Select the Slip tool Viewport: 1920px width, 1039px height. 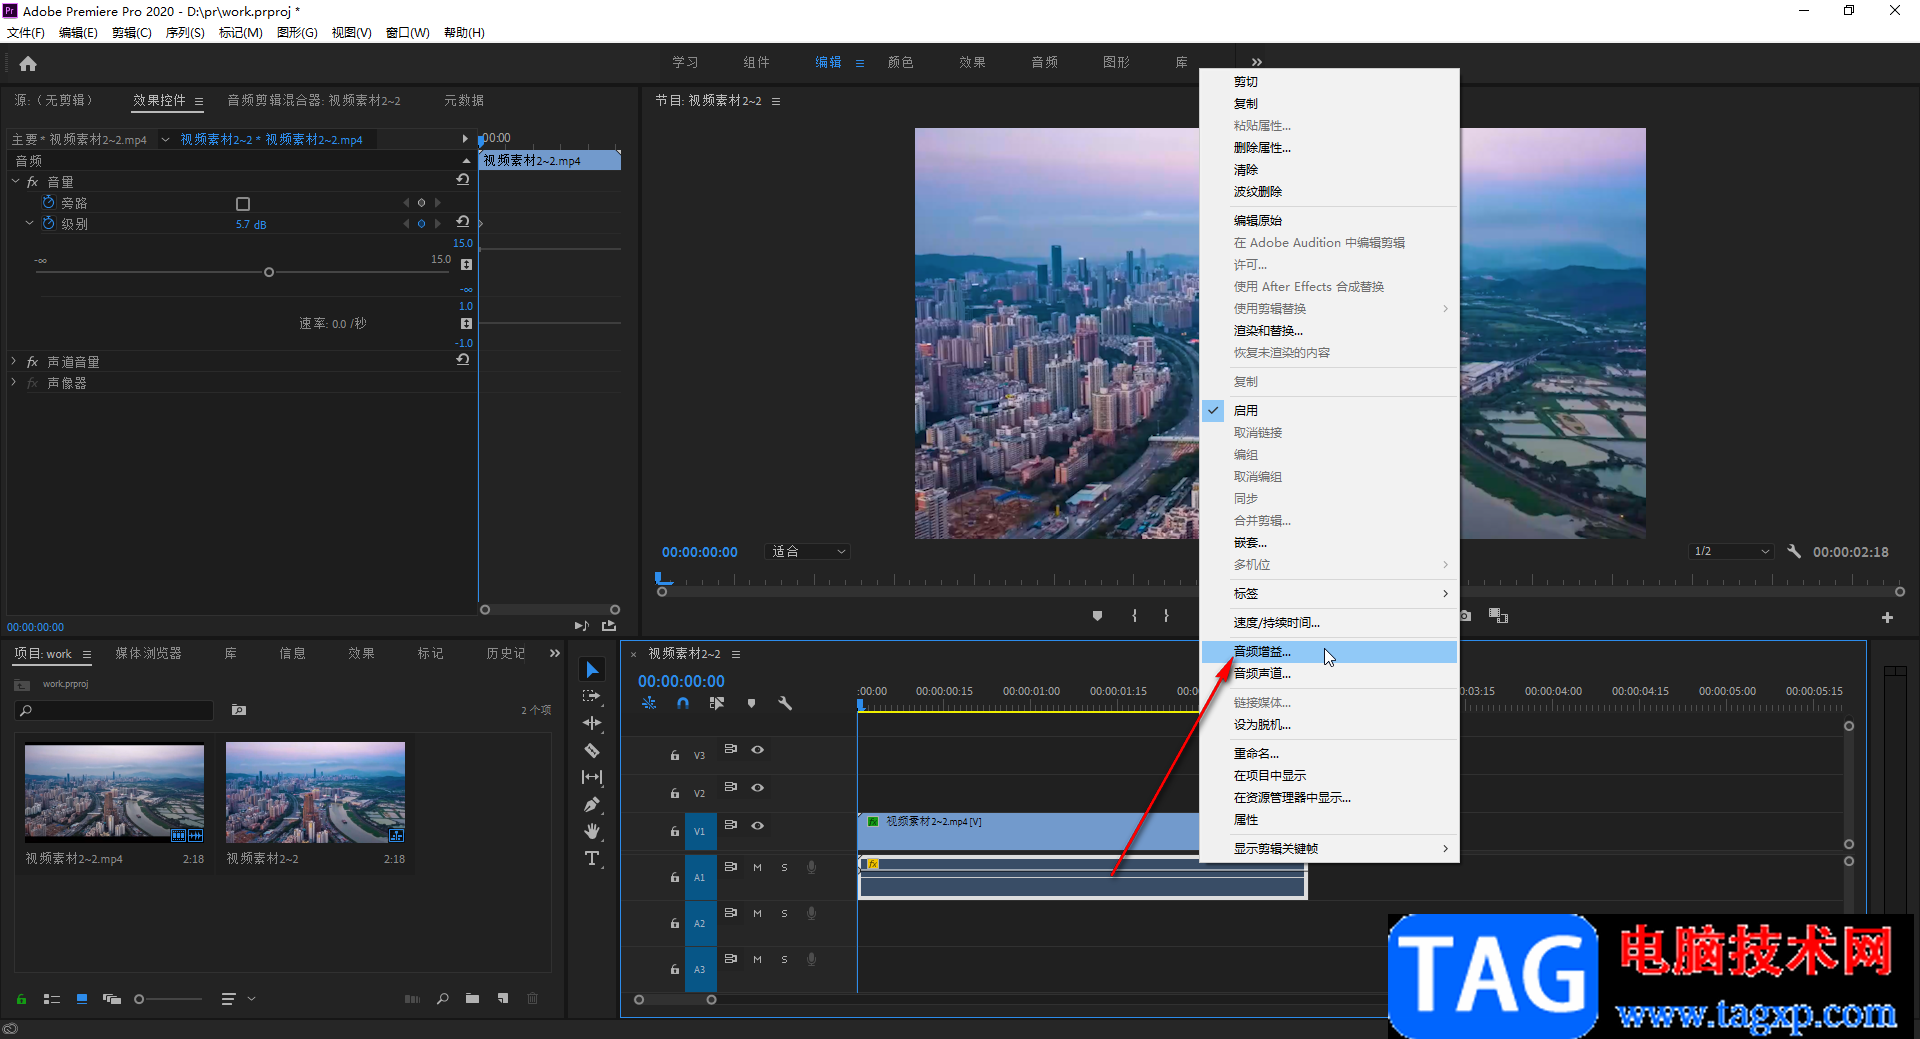coord(592,777)
